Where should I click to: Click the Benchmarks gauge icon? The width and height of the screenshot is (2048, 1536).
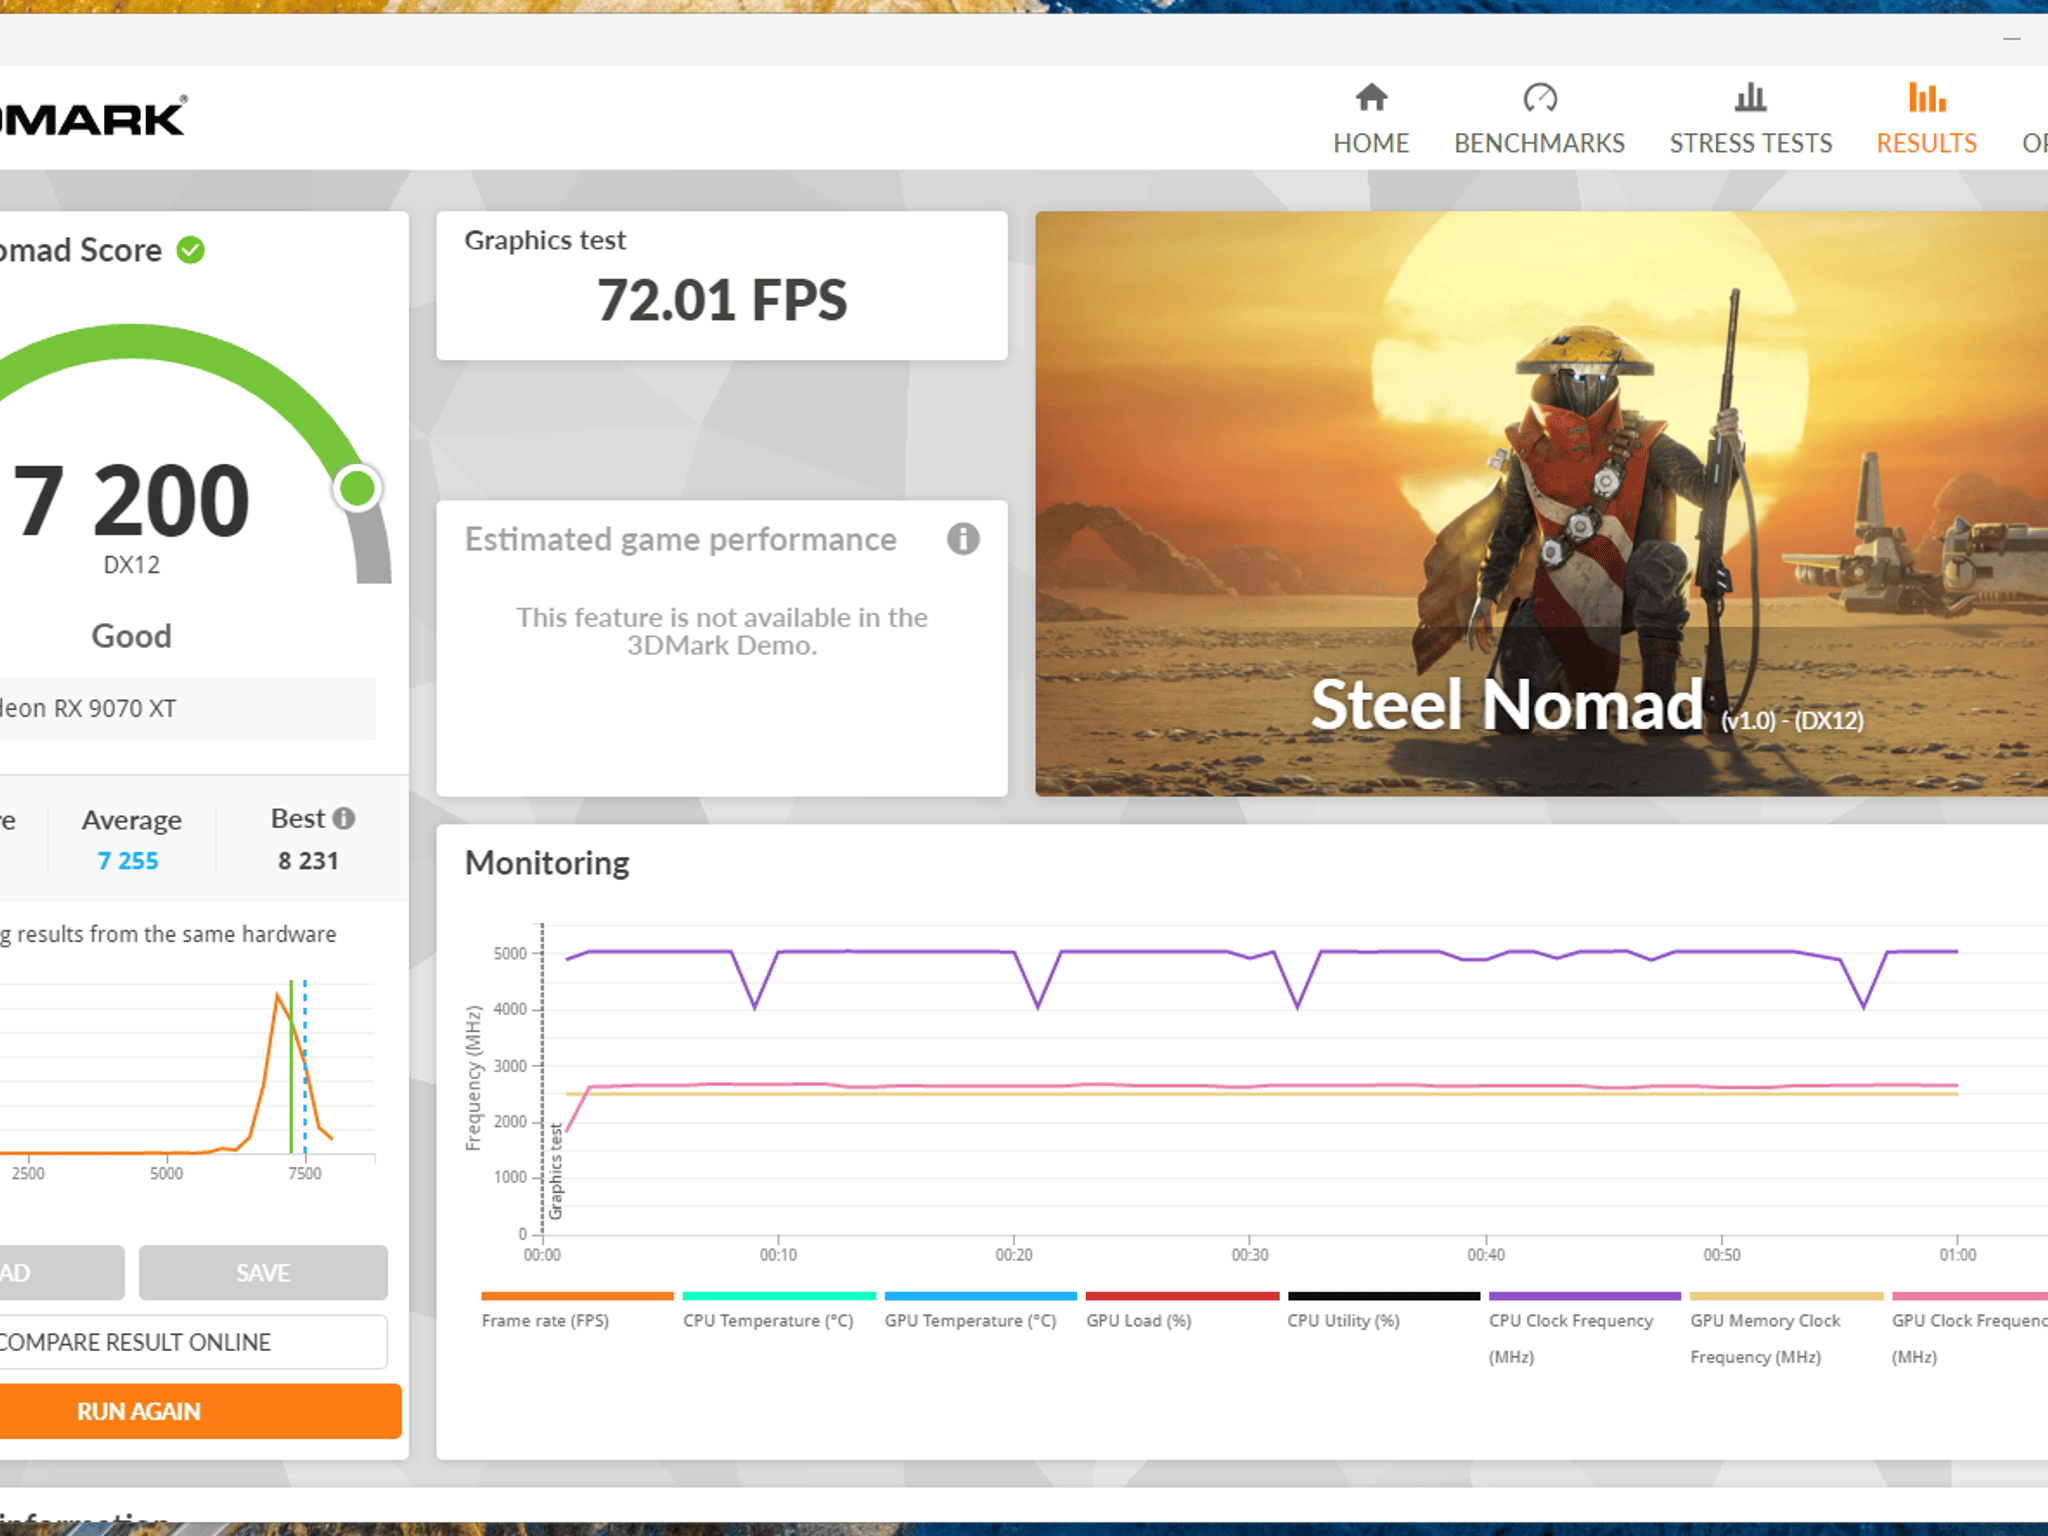click(x=1540, y=98)
